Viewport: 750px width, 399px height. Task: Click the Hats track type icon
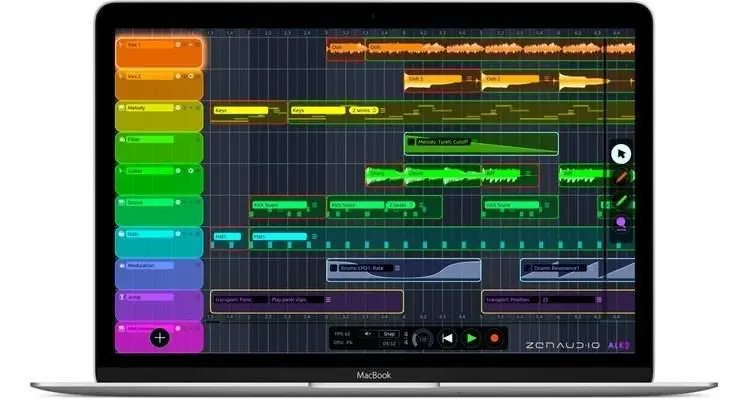coord(121,234)
